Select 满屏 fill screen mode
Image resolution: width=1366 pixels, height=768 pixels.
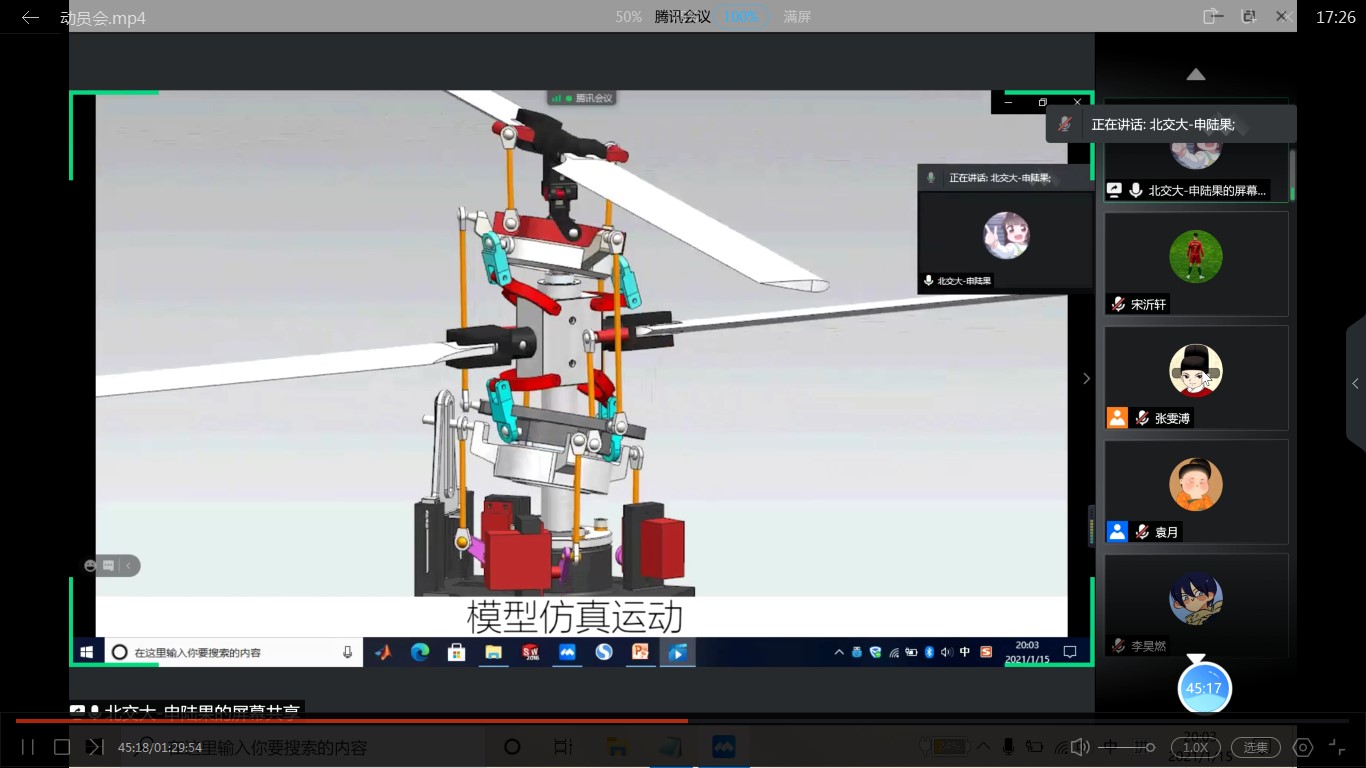pyautogui.click(x=797, y=17)
